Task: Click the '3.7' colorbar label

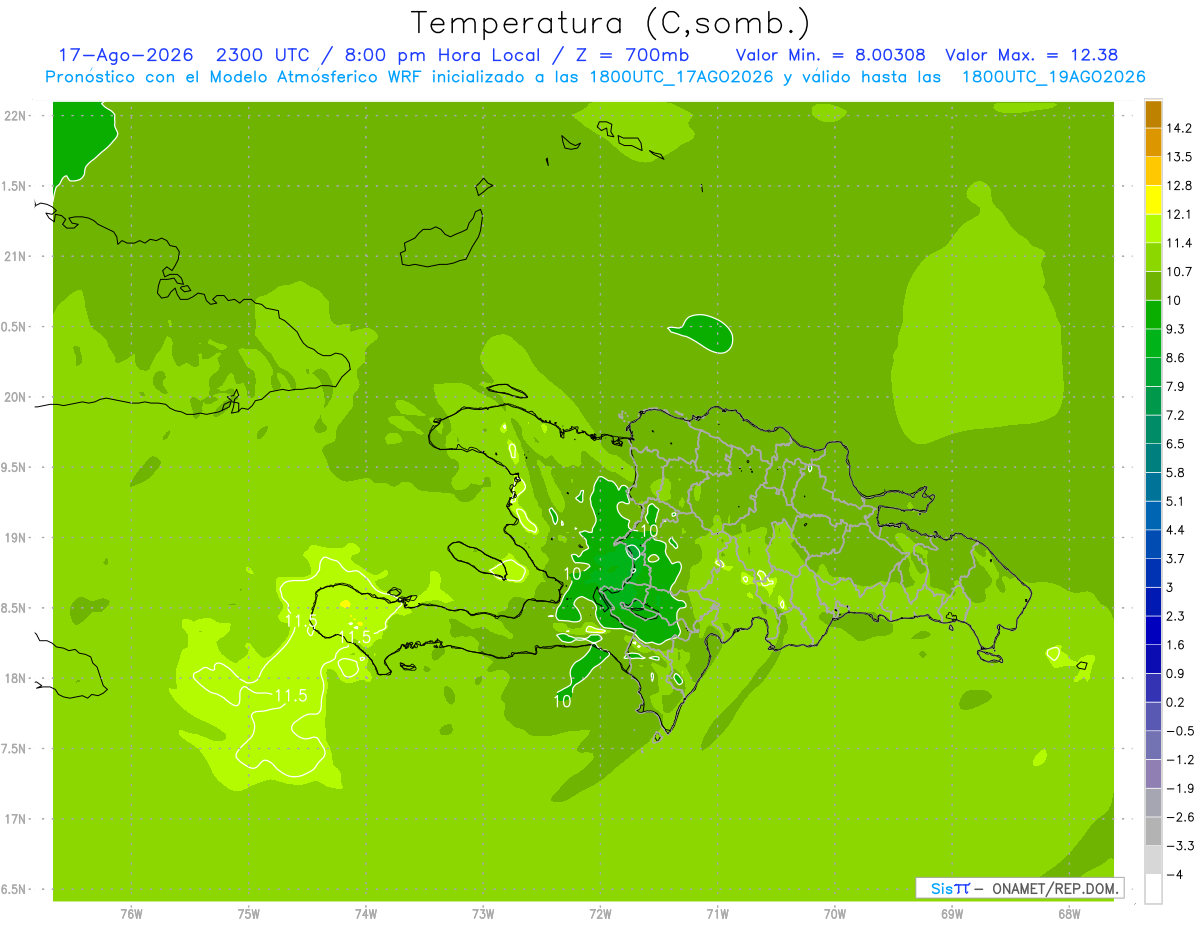Action: pos(1175,559)
